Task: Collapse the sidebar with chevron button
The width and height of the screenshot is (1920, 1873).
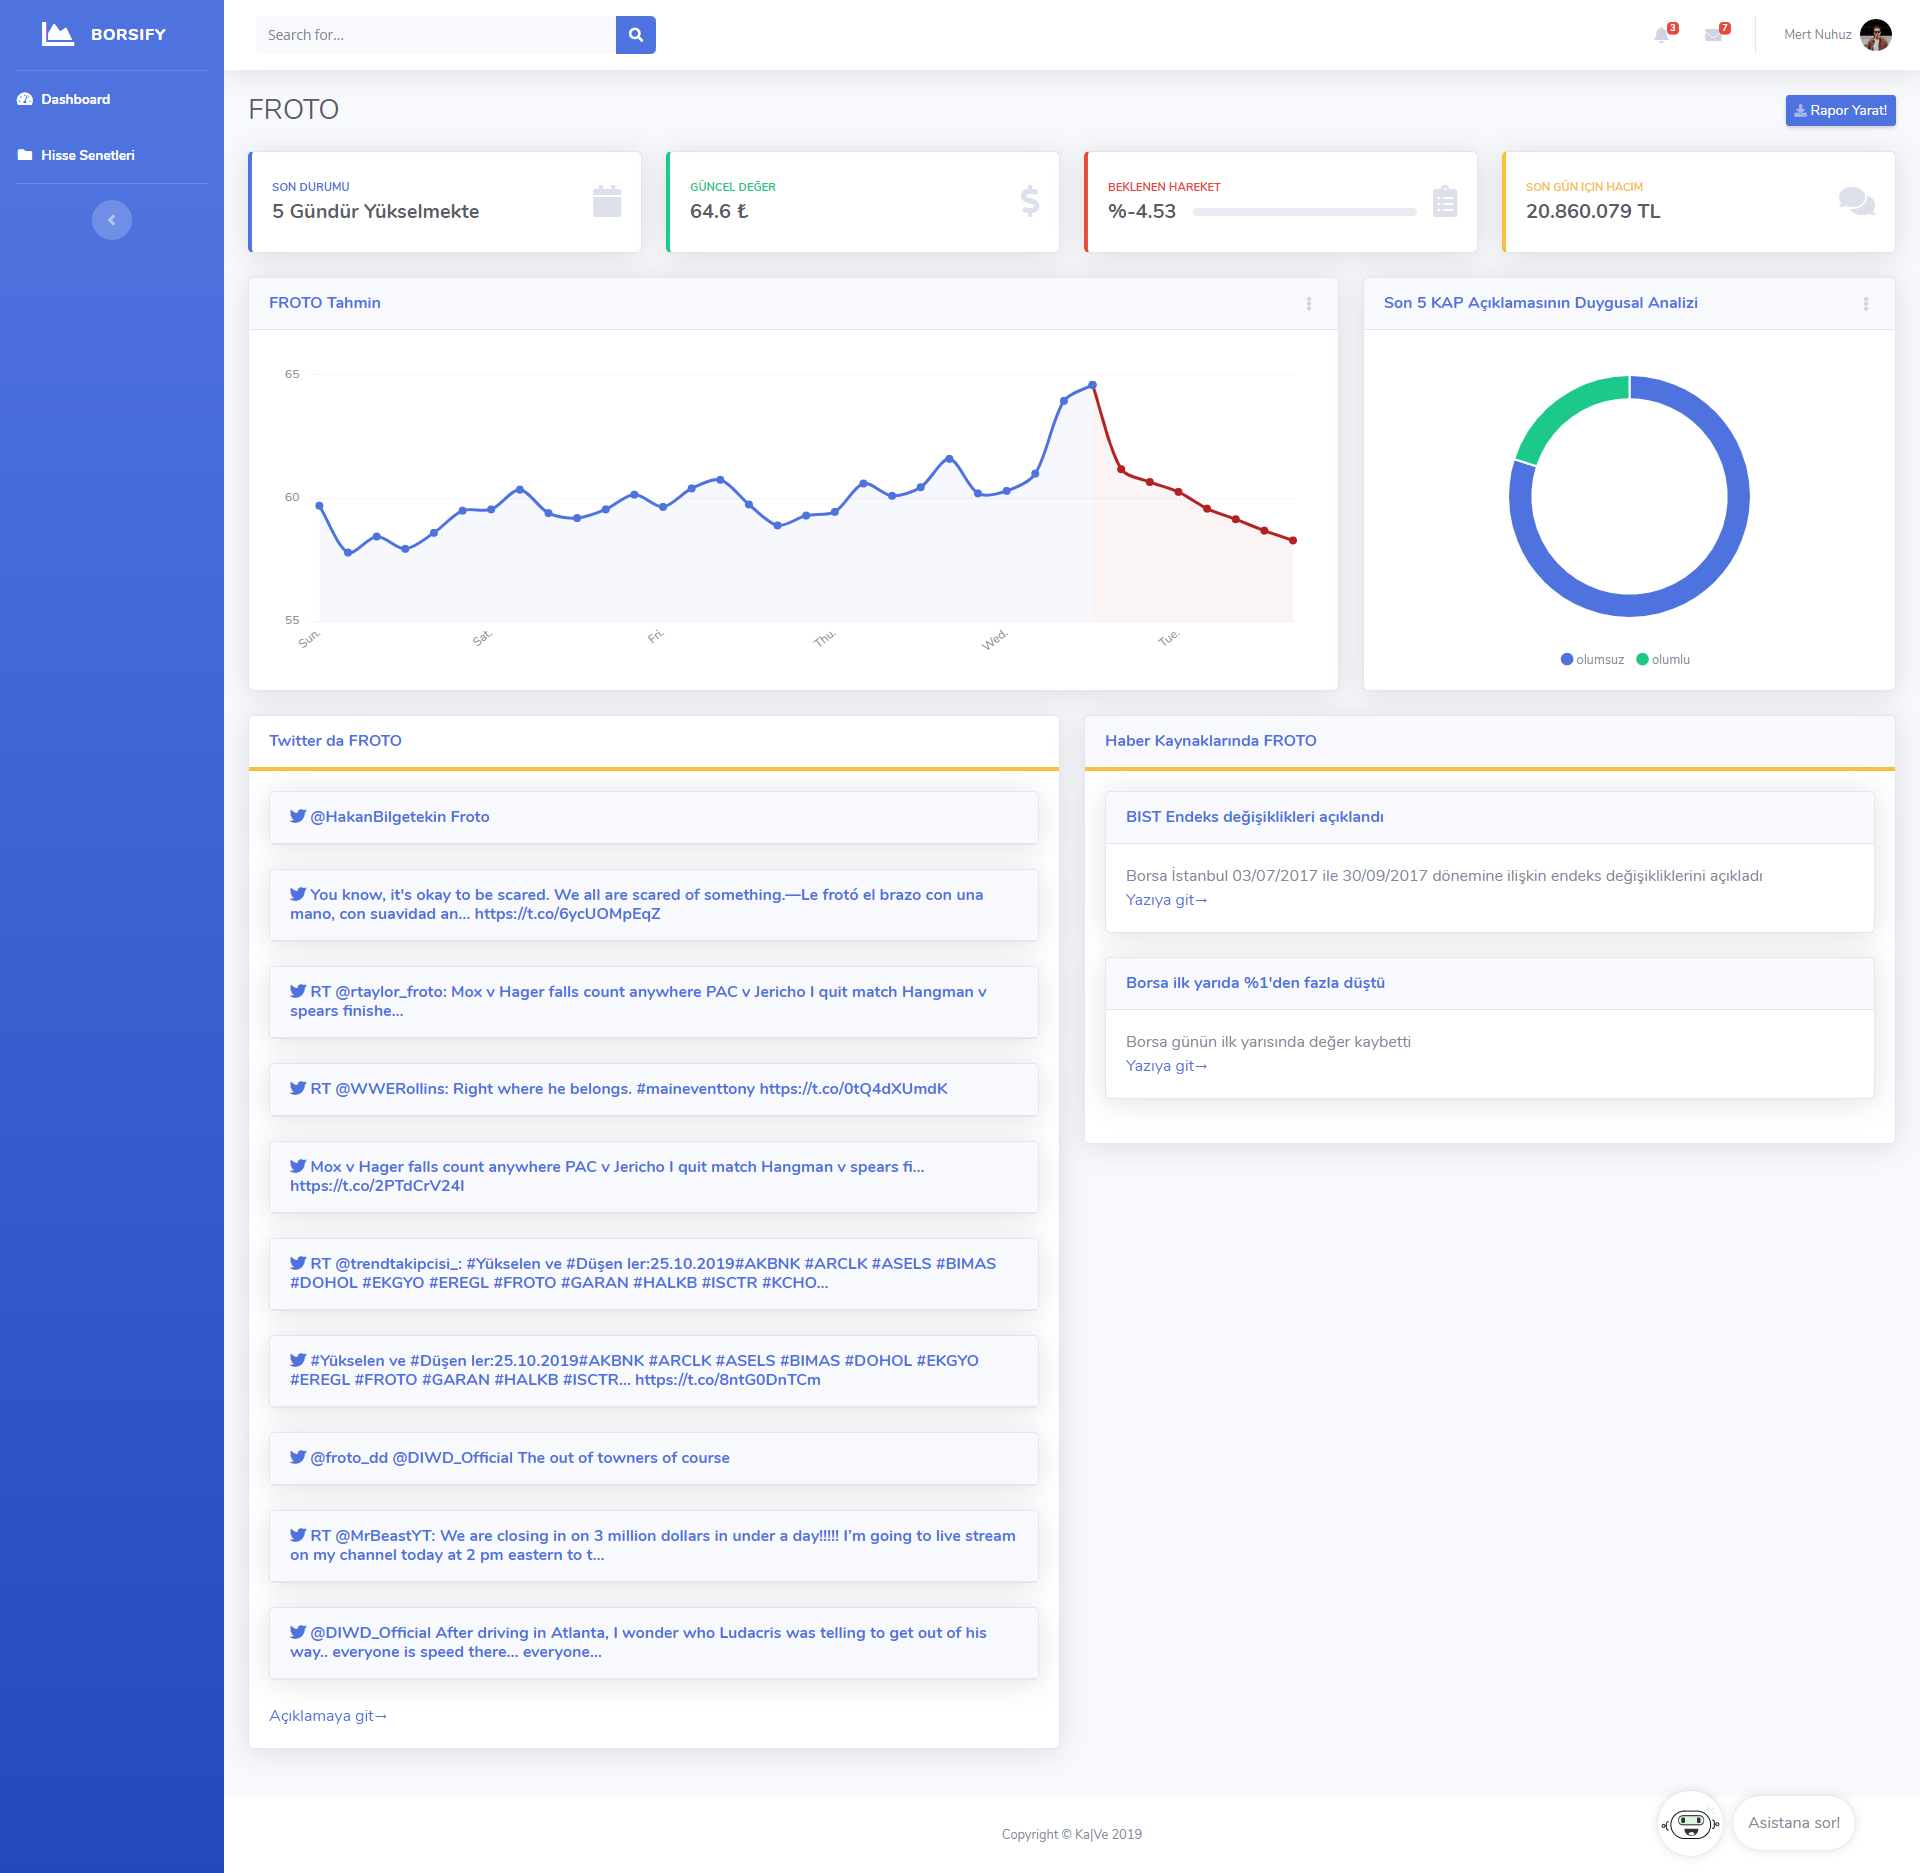Action: click(112, 220)
